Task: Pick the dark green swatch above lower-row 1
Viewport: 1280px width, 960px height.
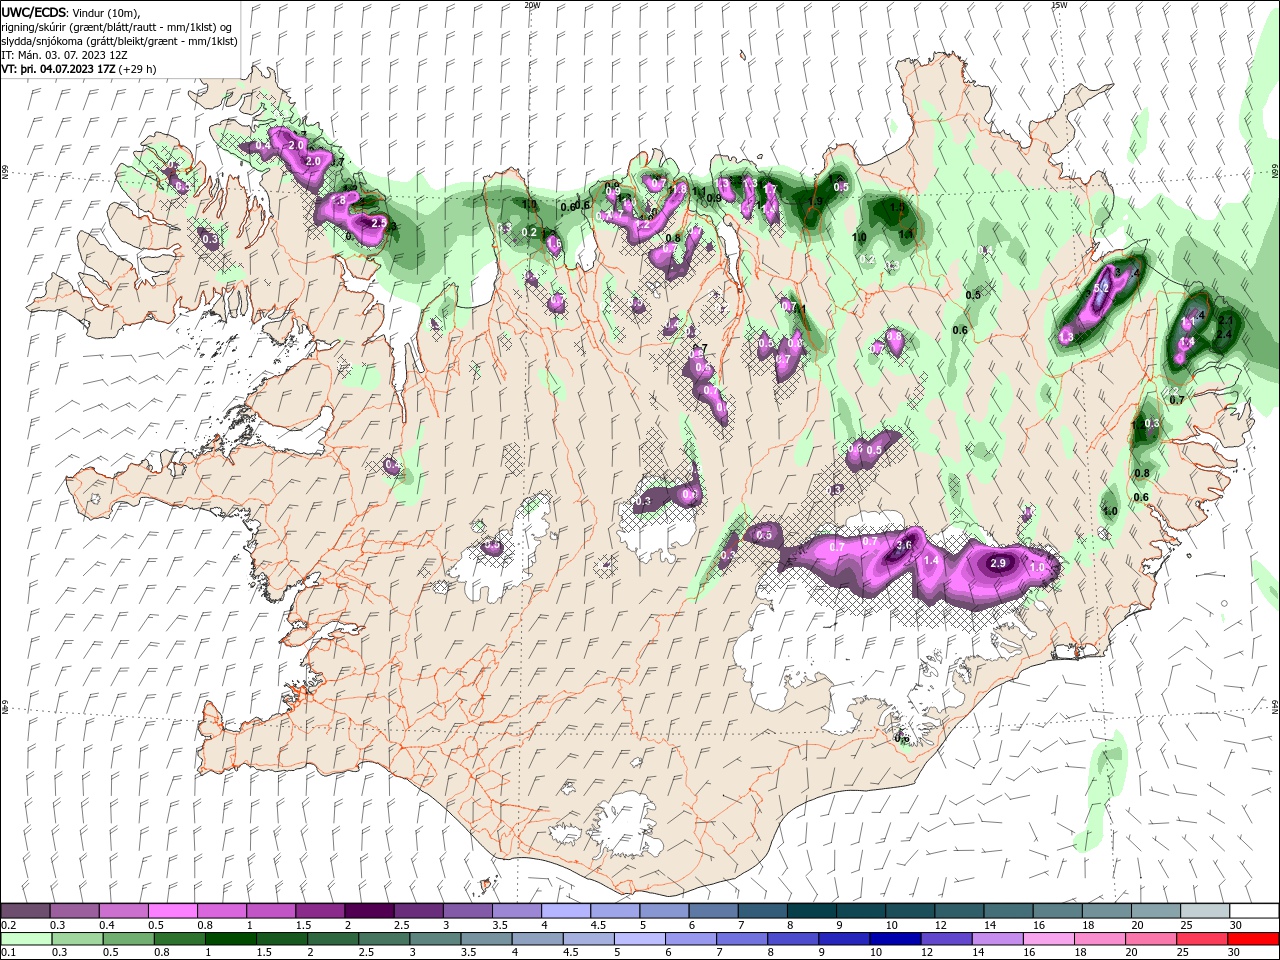Action: click(x=230, y=939)
